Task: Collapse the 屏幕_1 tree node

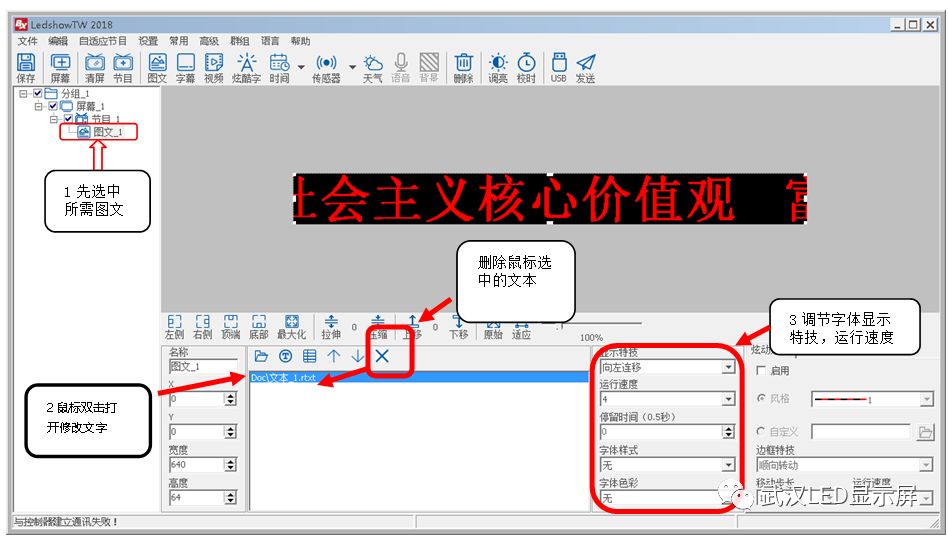Action: tap(38, 106)
